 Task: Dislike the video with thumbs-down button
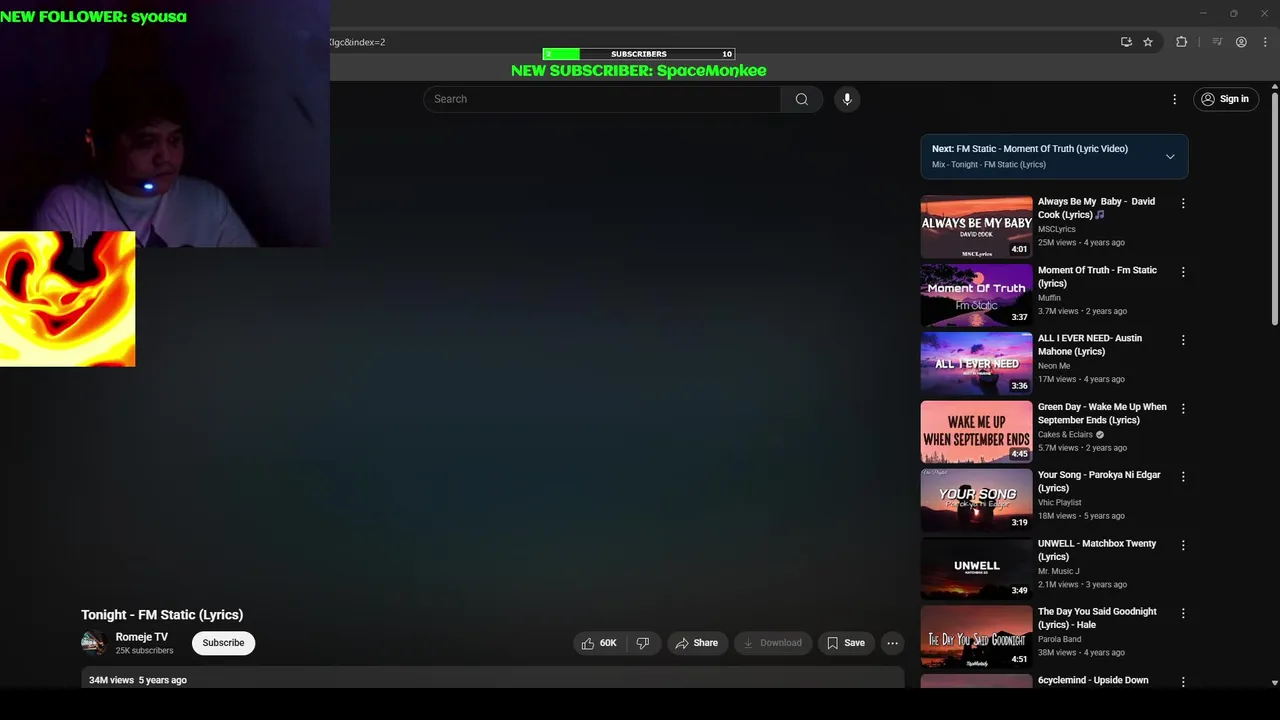click(x=643, y=643)
